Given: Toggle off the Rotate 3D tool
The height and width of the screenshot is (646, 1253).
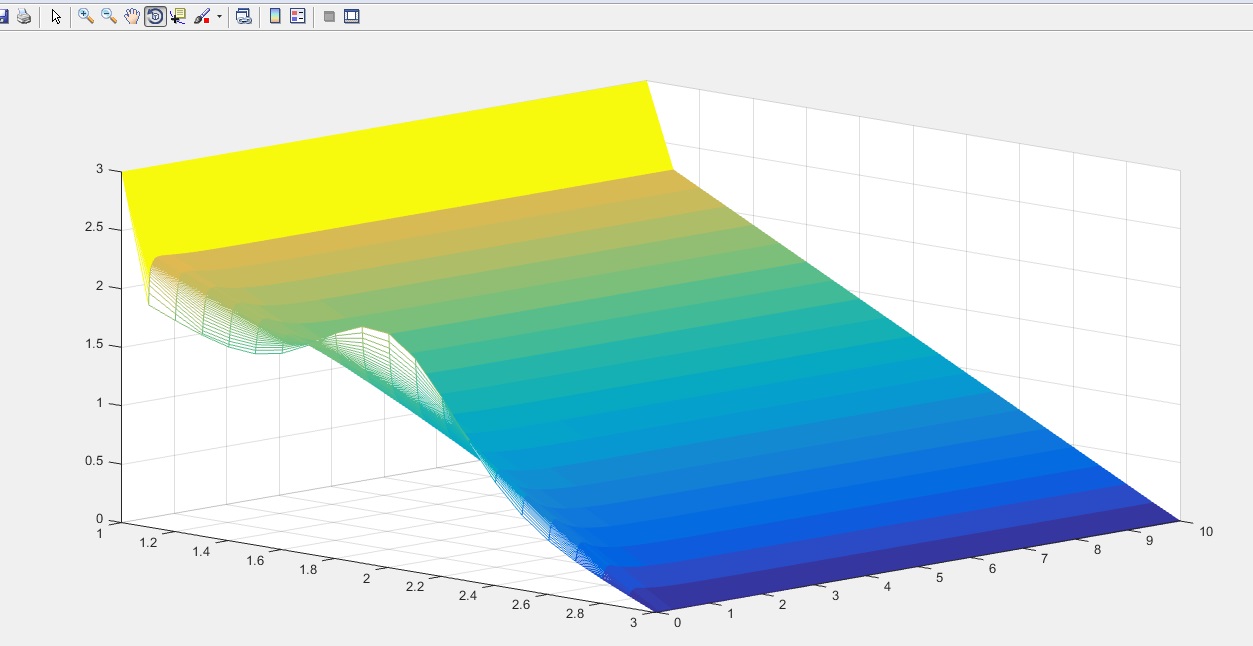Looking at the screenshot, I should [x=155, y=17].
